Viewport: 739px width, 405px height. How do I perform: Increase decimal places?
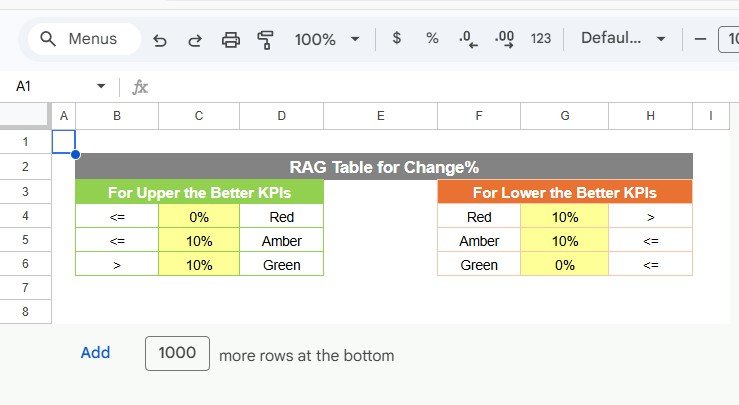pyautogui.click(x=504, y=39)
